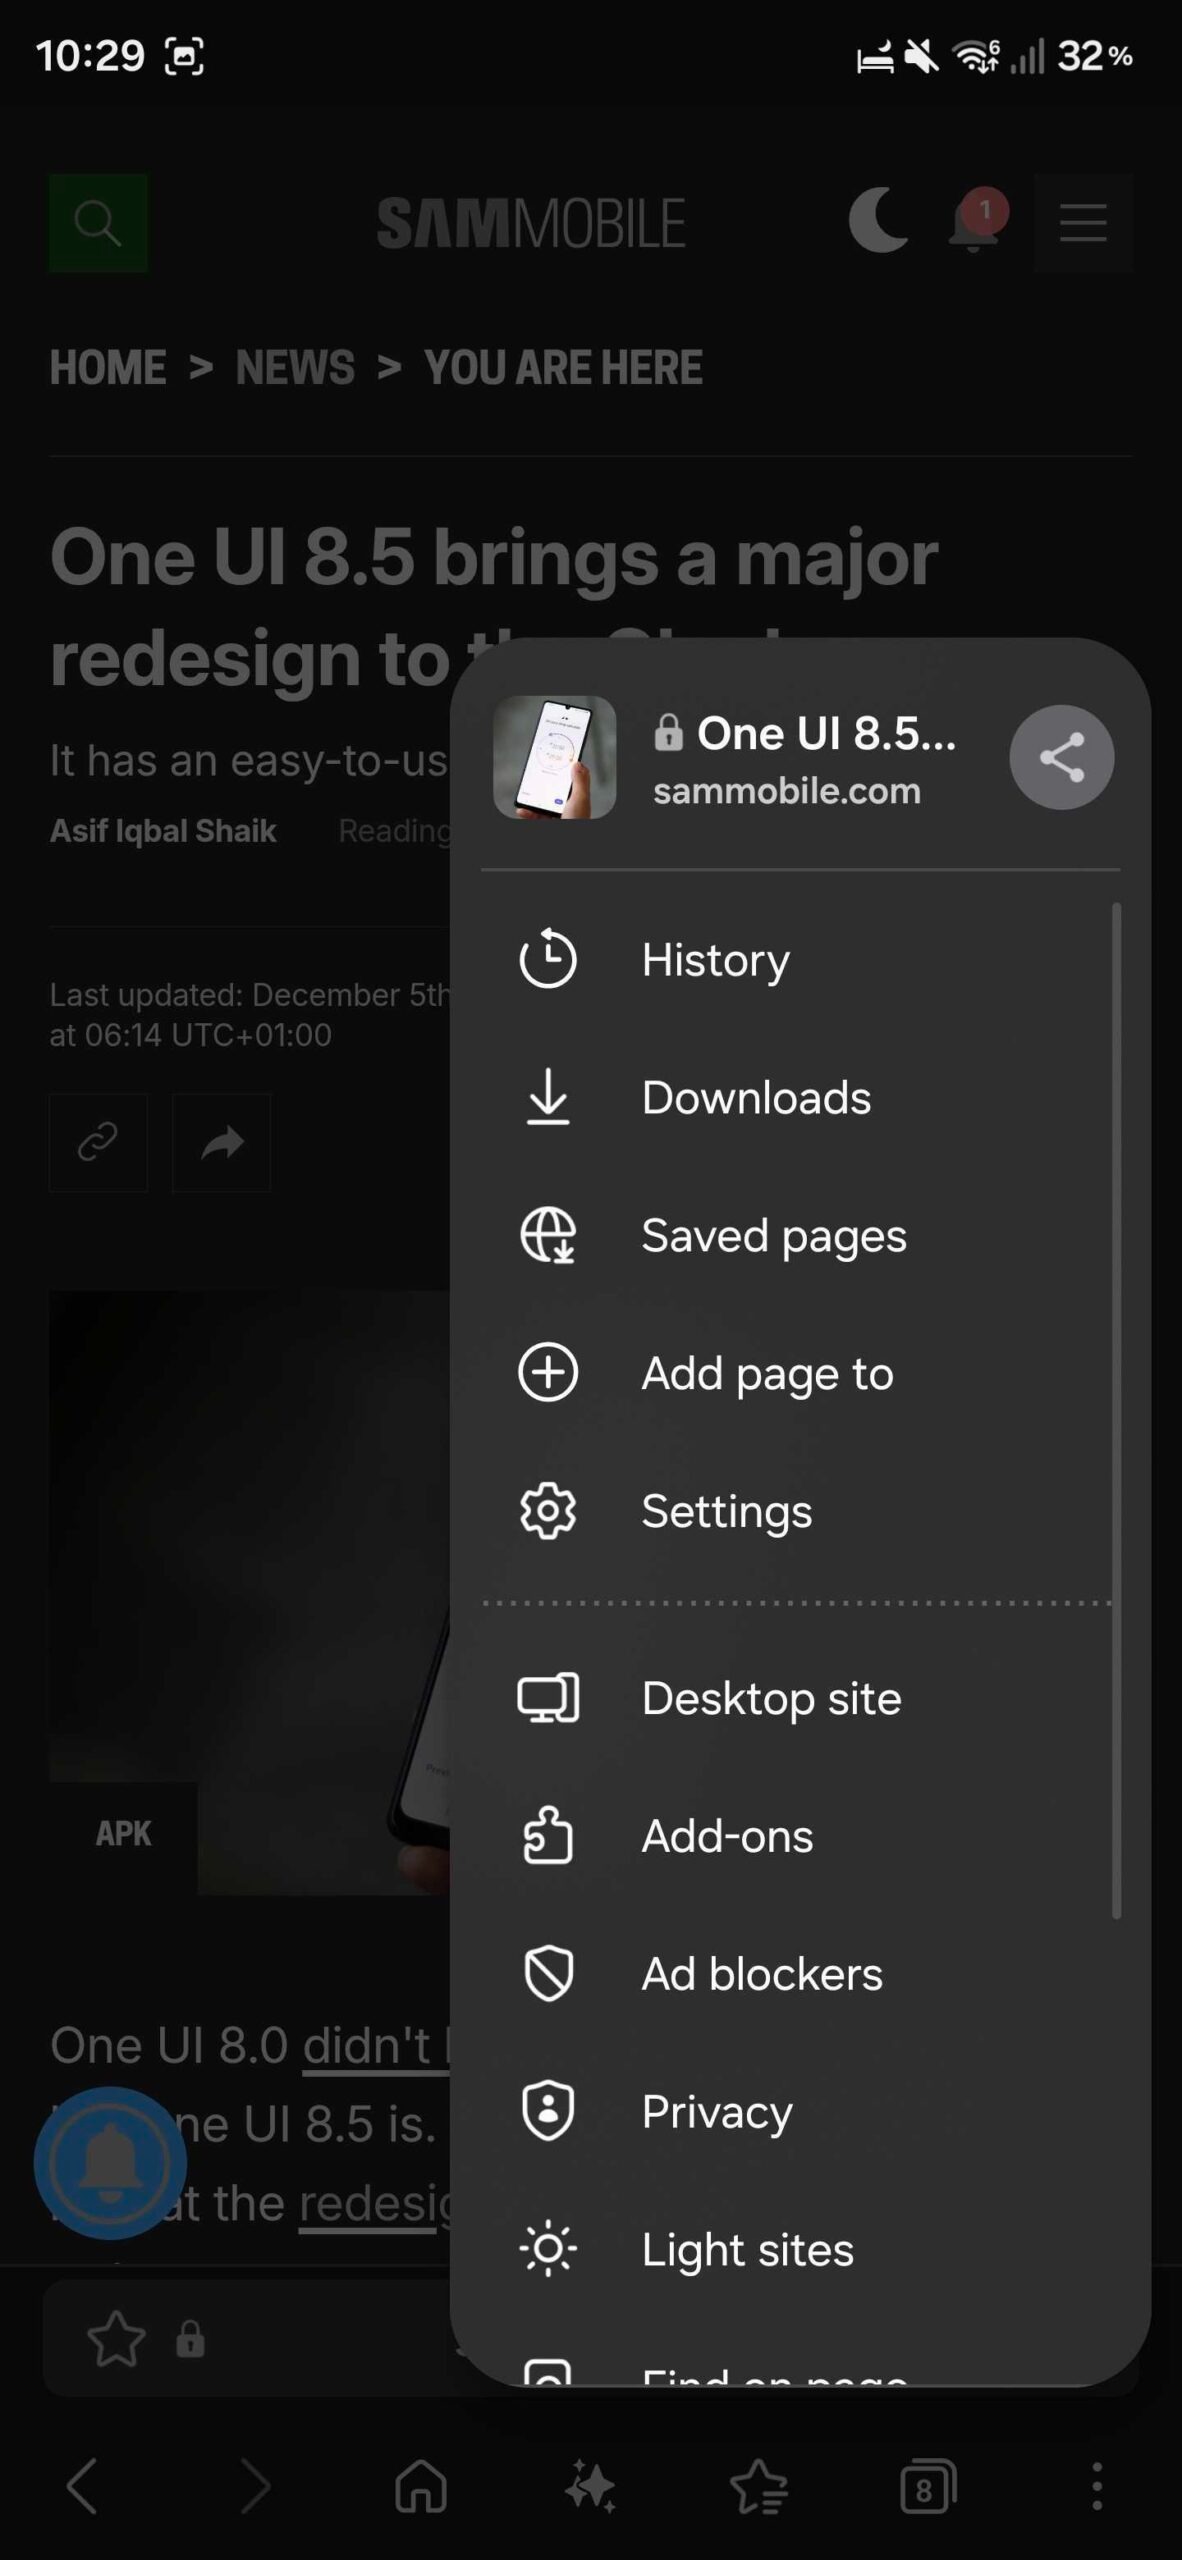Tap the share icon in menu header
Image resolution: width=1182 pixels, height=2560 pixels.
1061,757
